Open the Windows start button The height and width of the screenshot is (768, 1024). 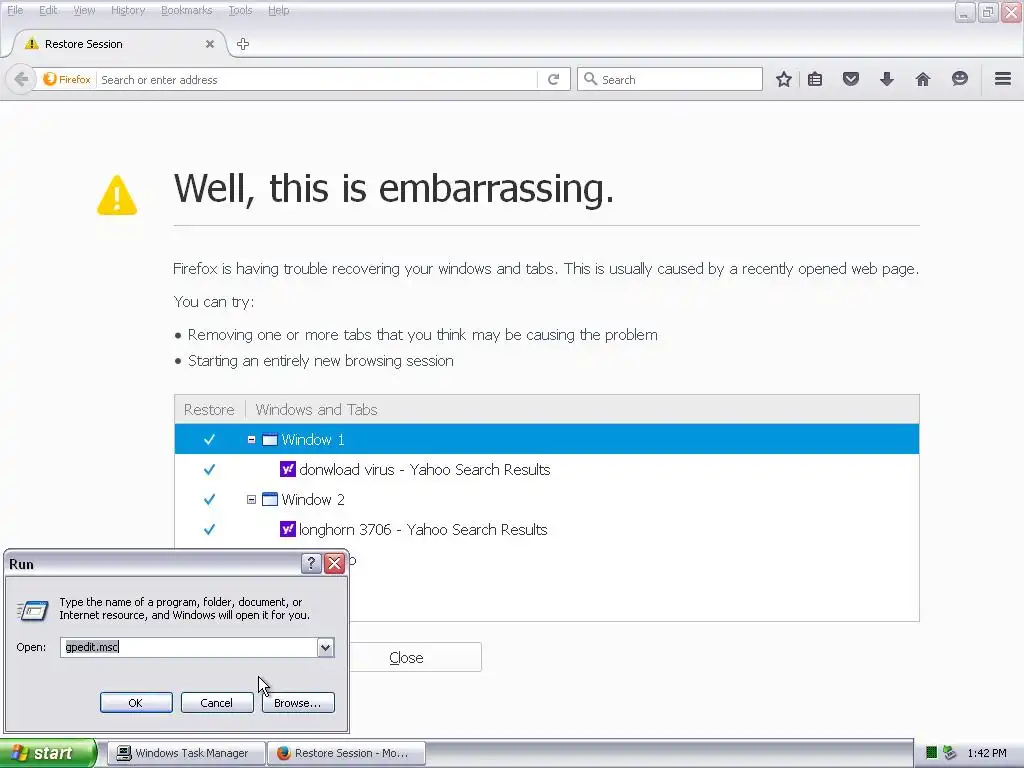48,753
